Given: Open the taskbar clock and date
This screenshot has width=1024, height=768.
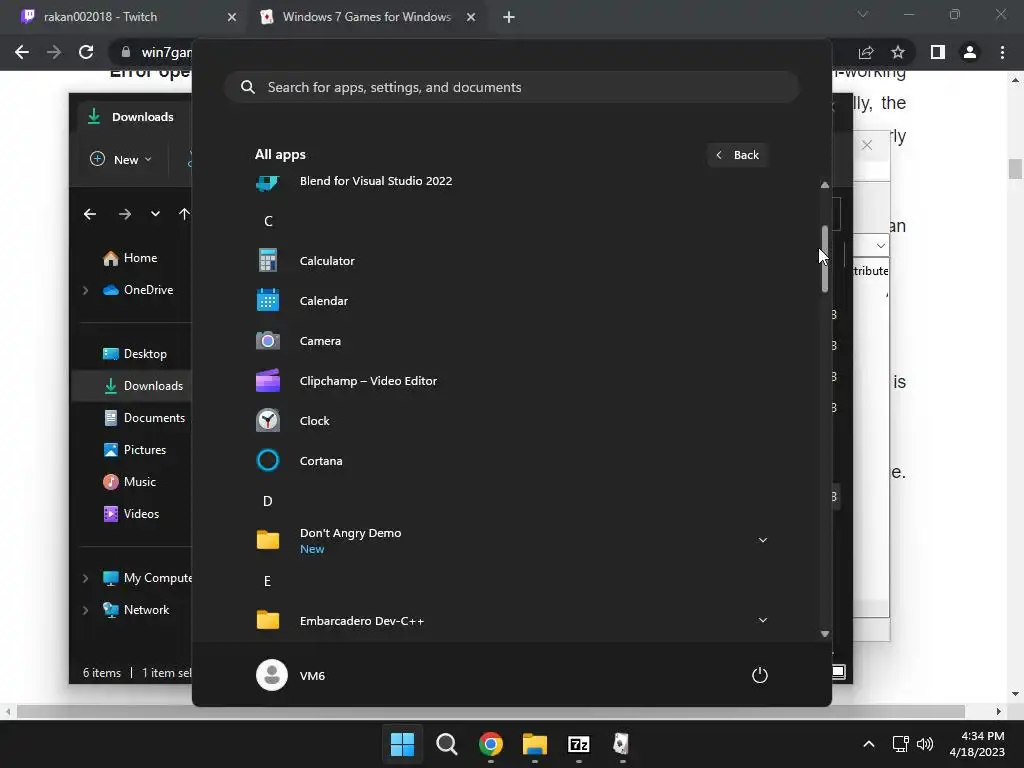Looking at the screenshot, I should pos(977,744).
